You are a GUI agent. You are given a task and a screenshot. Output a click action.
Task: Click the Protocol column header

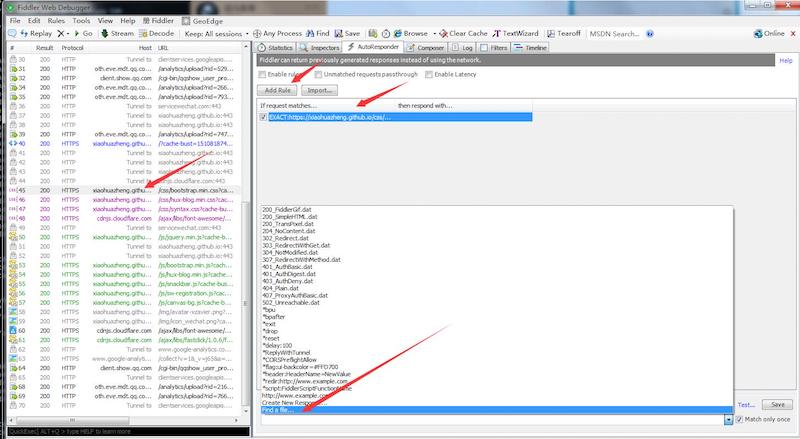point(72,47)
